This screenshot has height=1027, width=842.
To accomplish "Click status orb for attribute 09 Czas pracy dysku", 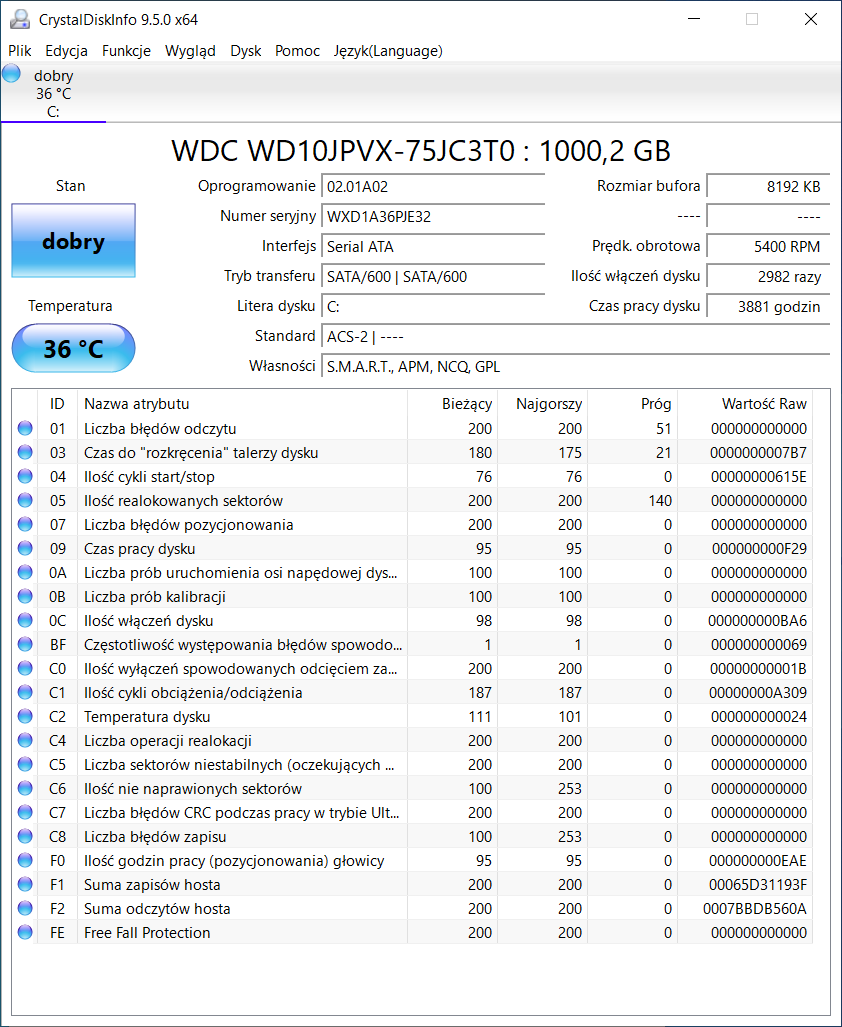I will 25,548.
